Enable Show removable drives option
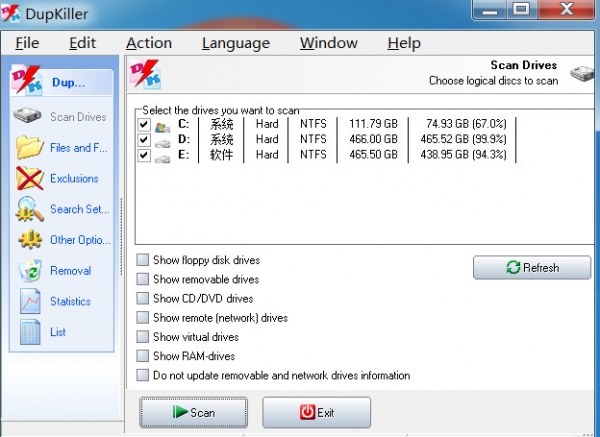600x437 pixels. [142, 280]
